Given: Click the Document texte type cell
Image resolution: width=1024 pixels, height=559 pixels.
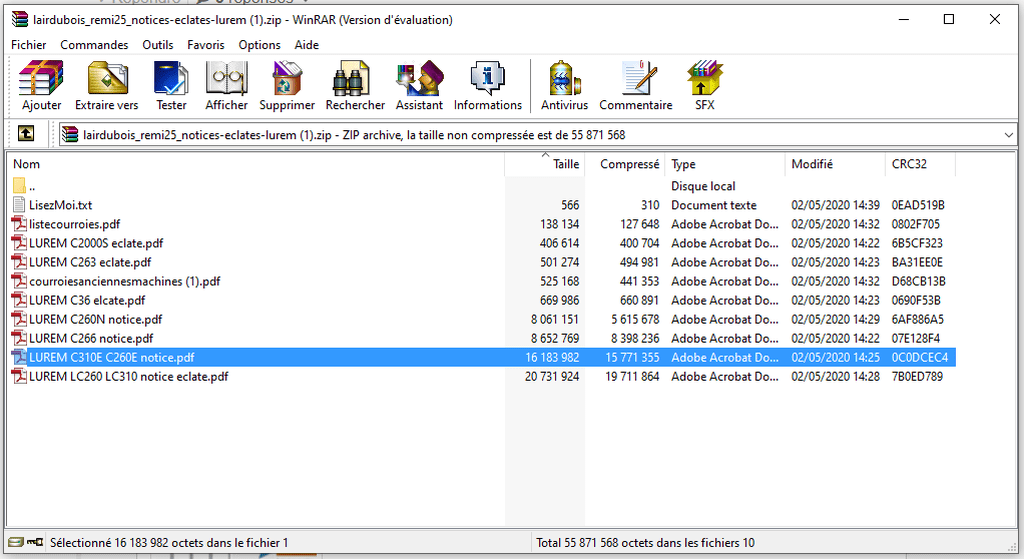Looking at the screenshot, I should pos(714,205).
